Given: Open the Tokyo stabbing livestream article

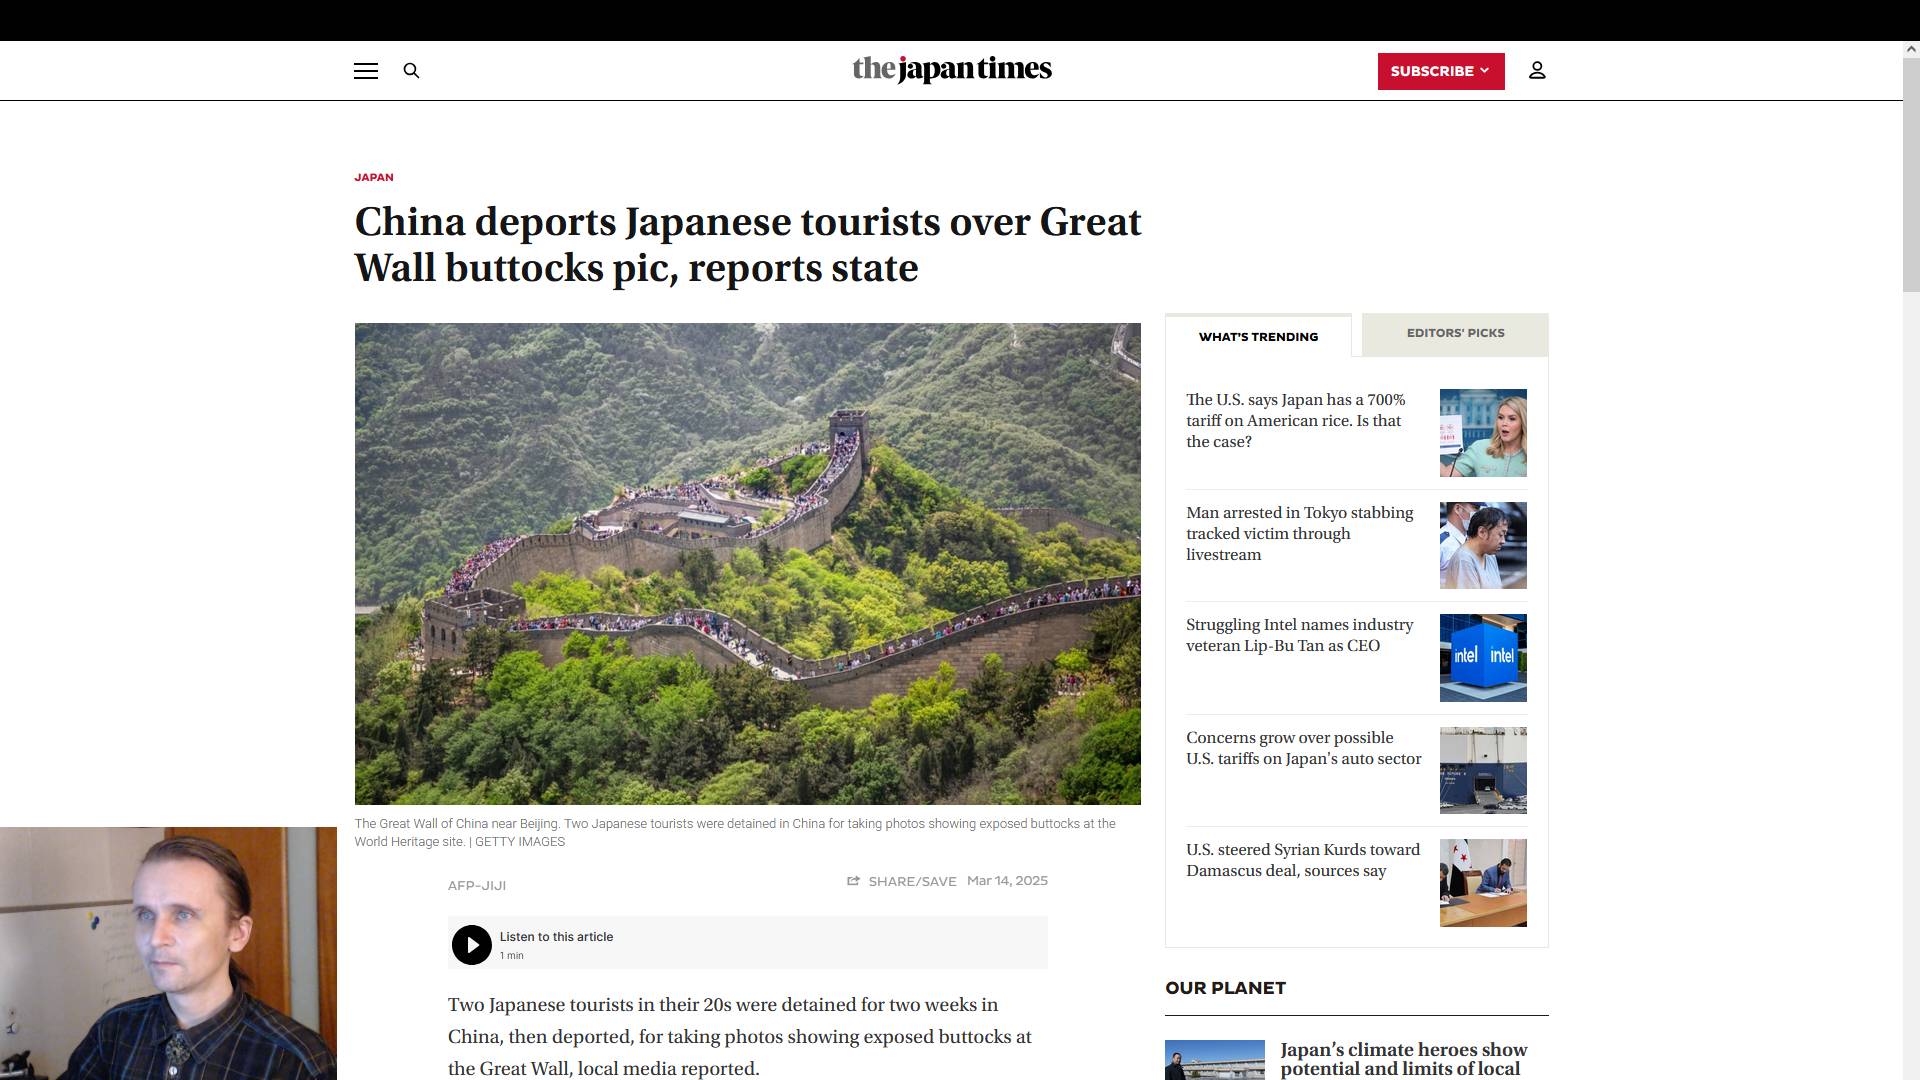Looking at the screenshot, I should [x=1300, y=534].
